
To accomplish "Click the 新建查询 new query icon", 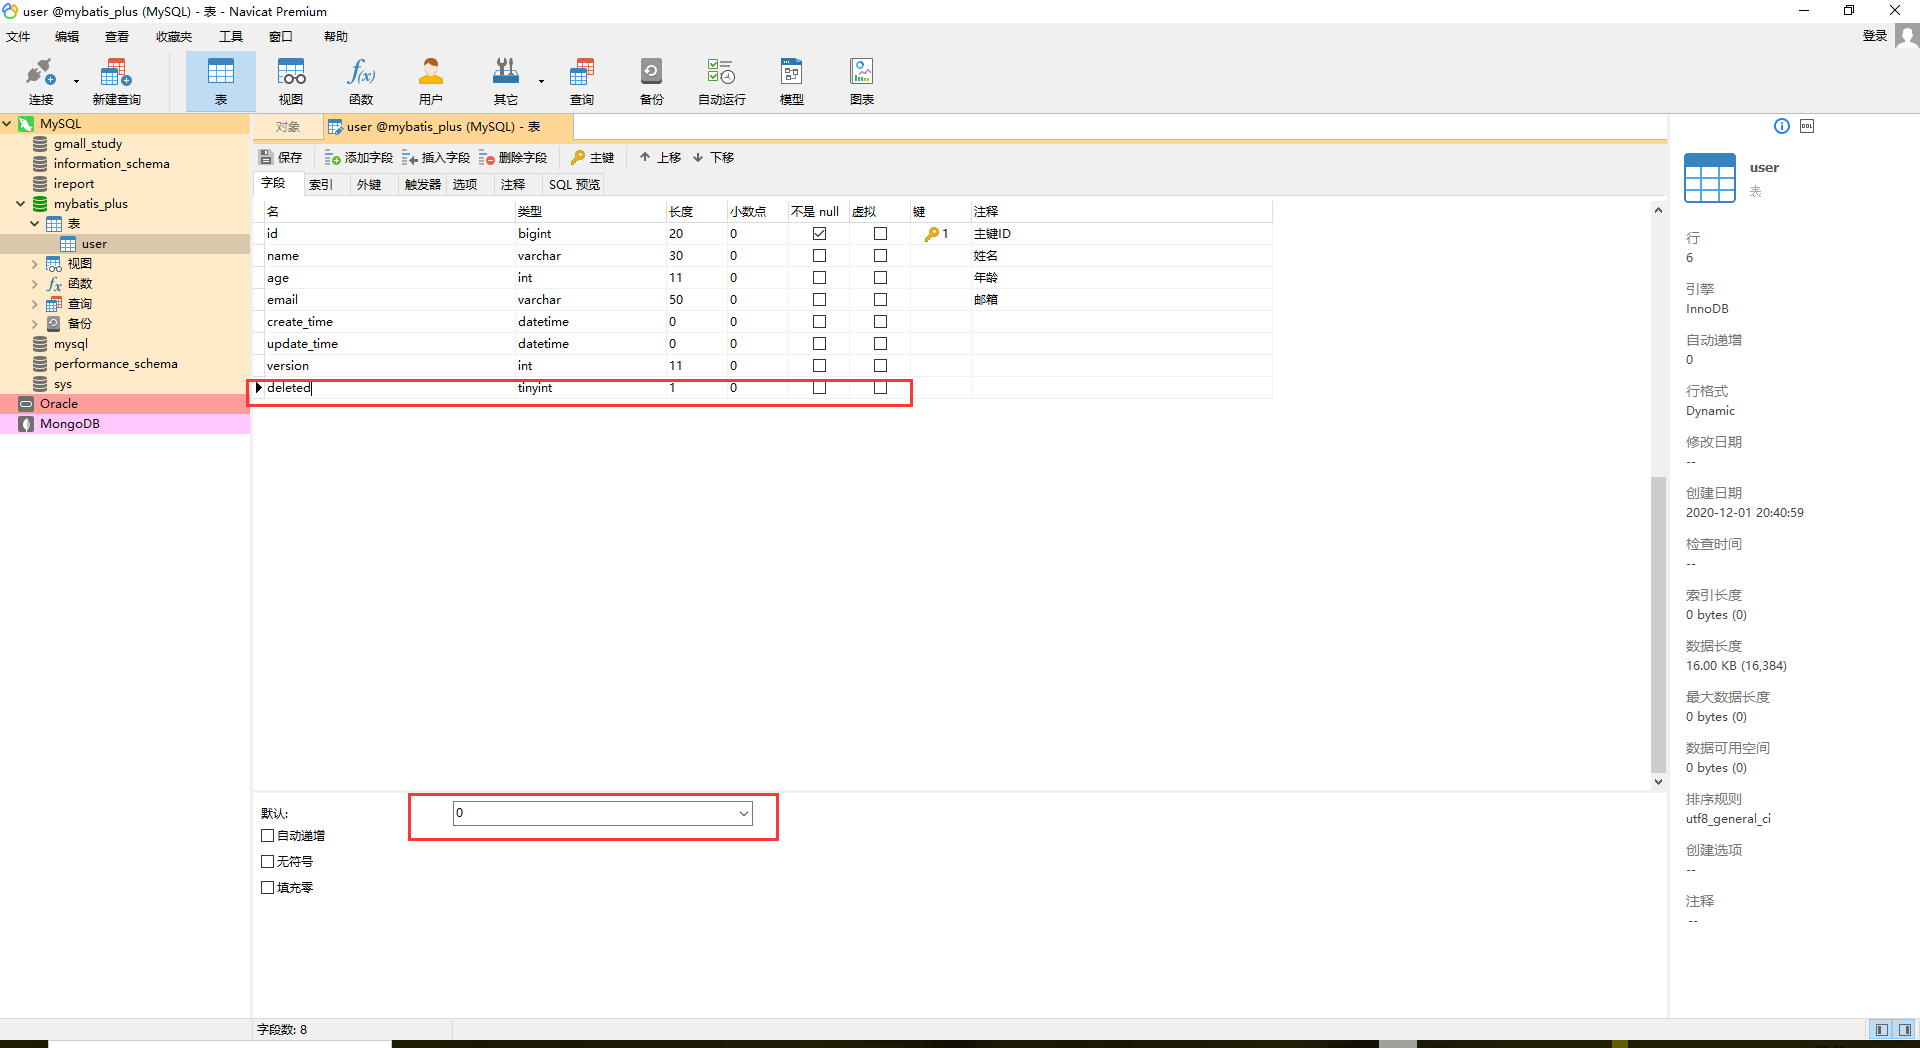I will 116,81.
